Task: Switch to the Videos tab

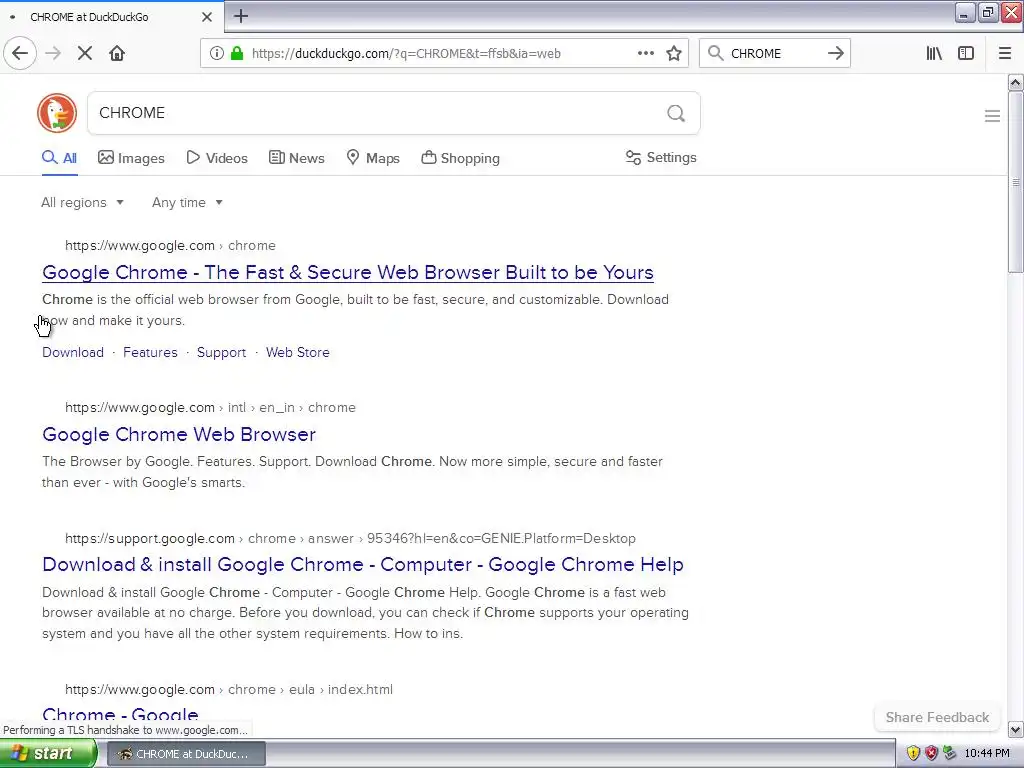Action: coord(217,158)
